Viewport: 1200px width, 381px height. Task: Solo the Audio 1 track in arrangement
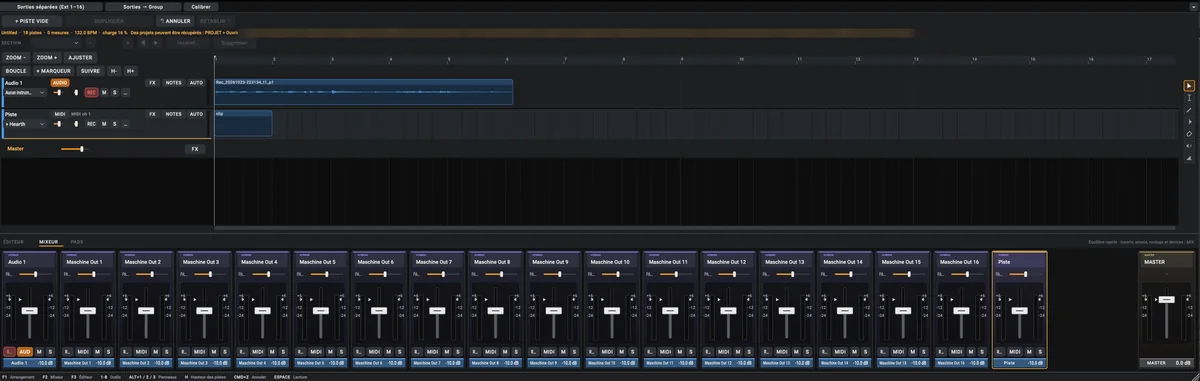coord(114,92)
